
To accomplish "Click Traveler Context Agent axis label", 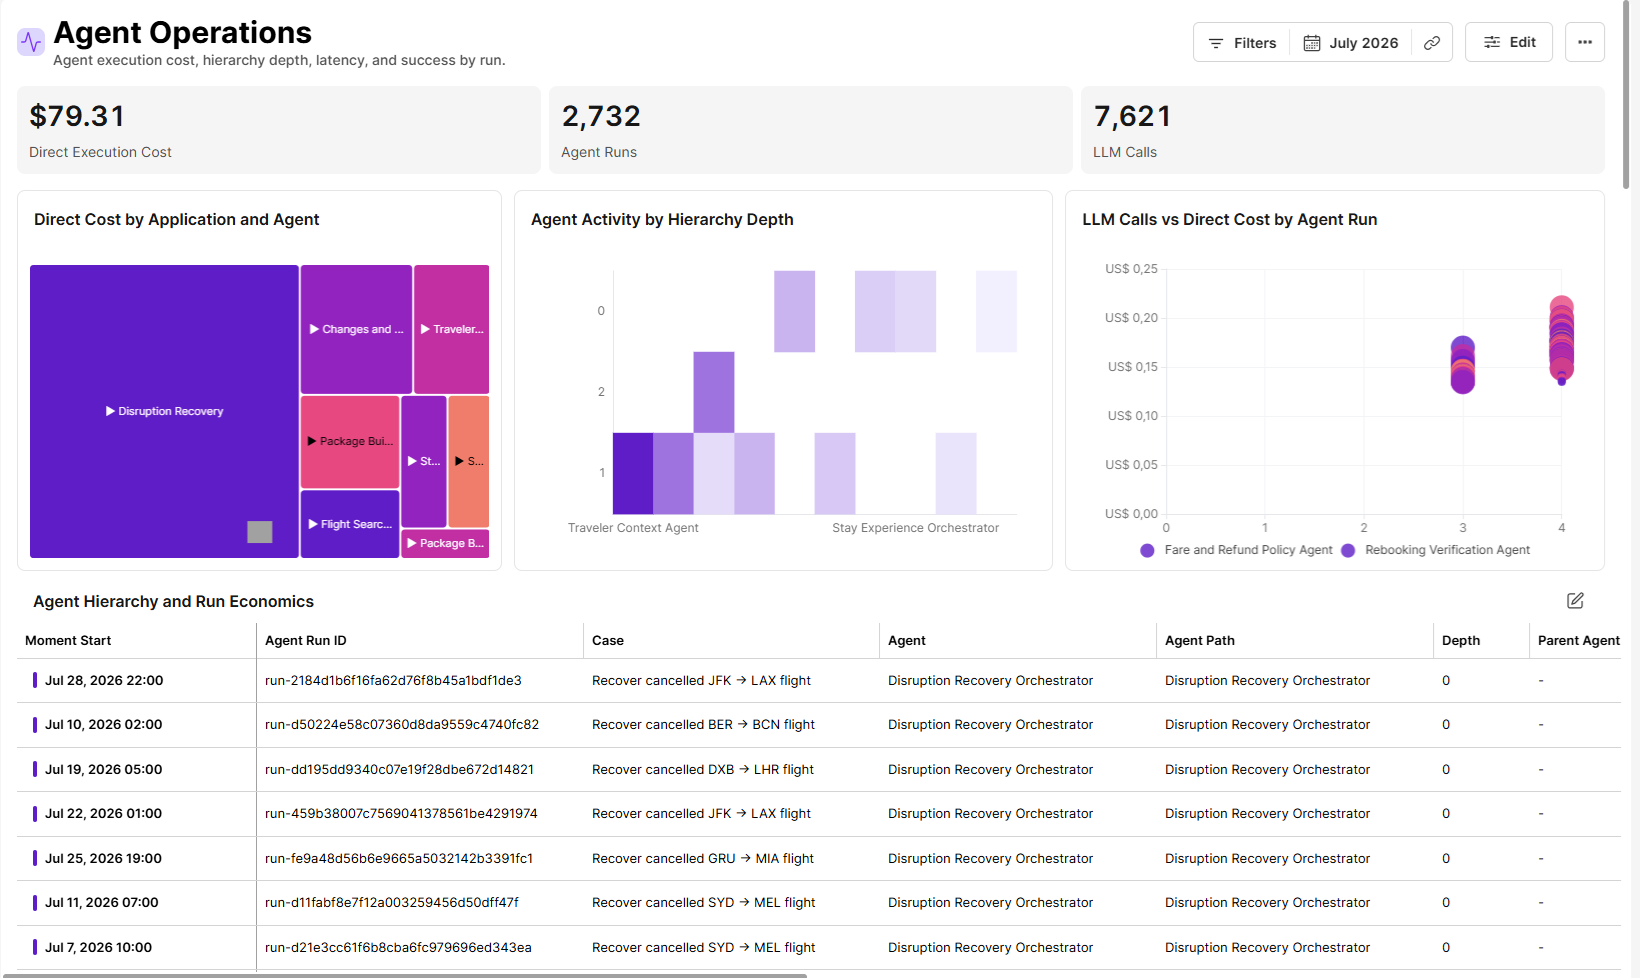I will click(x=633, y=528).
